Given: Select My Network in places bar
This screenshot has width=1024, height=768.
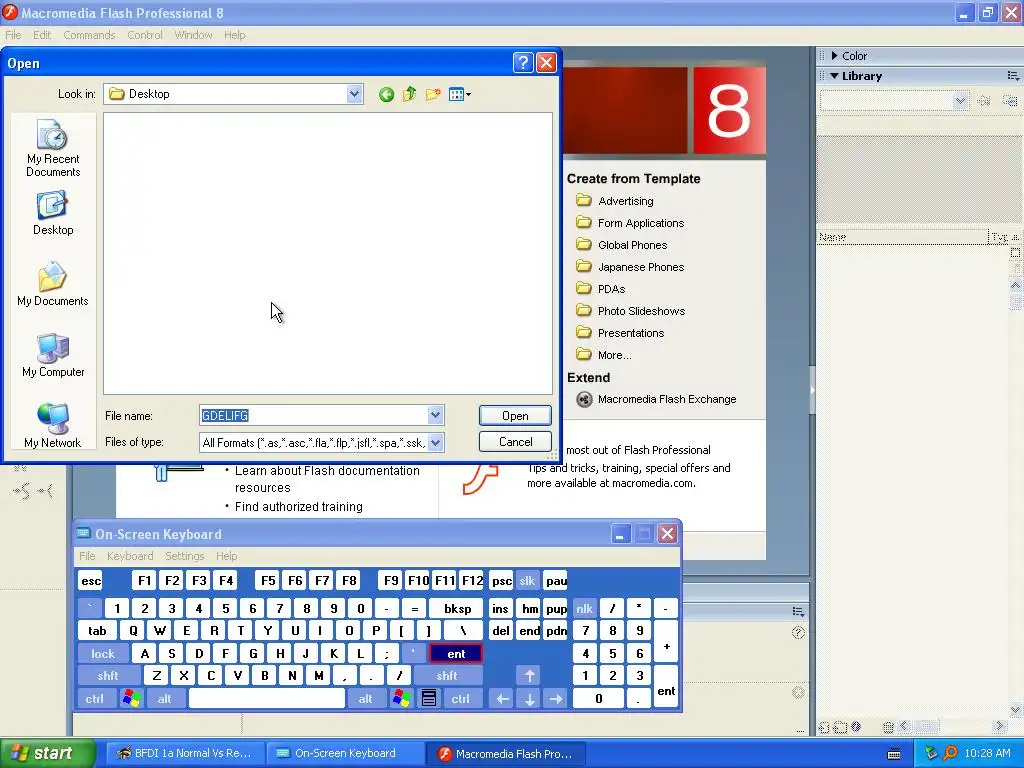Looking at the screenshot, I should click(x=53, y=426).
